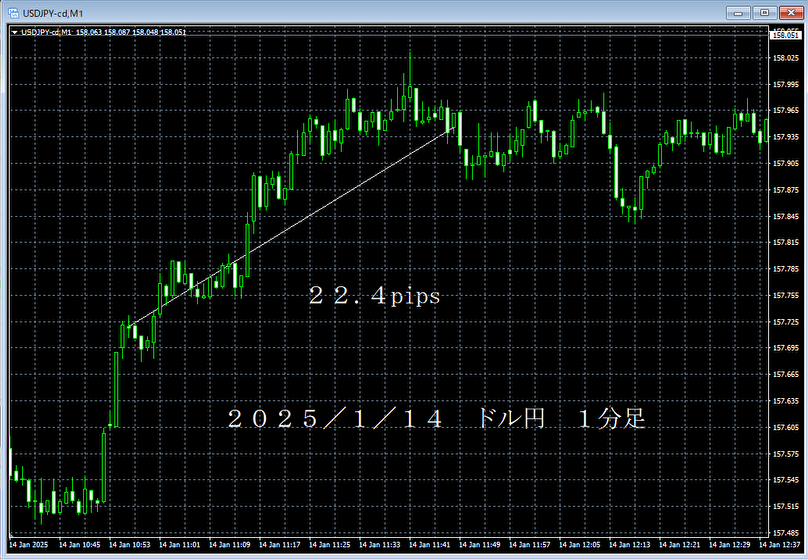Click price level 157.485 on the scale
Screen dimensions: 808x560
(785, 533)
